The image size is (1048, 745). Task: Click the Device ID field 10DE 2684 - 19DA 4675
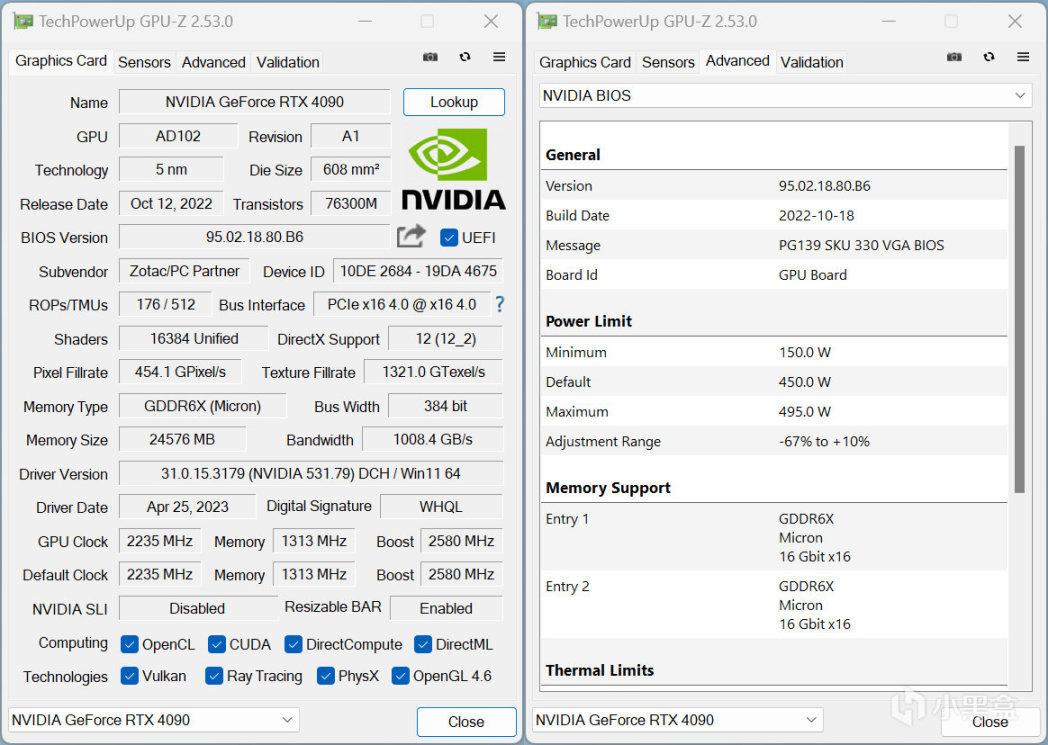[x=418, y=271]
